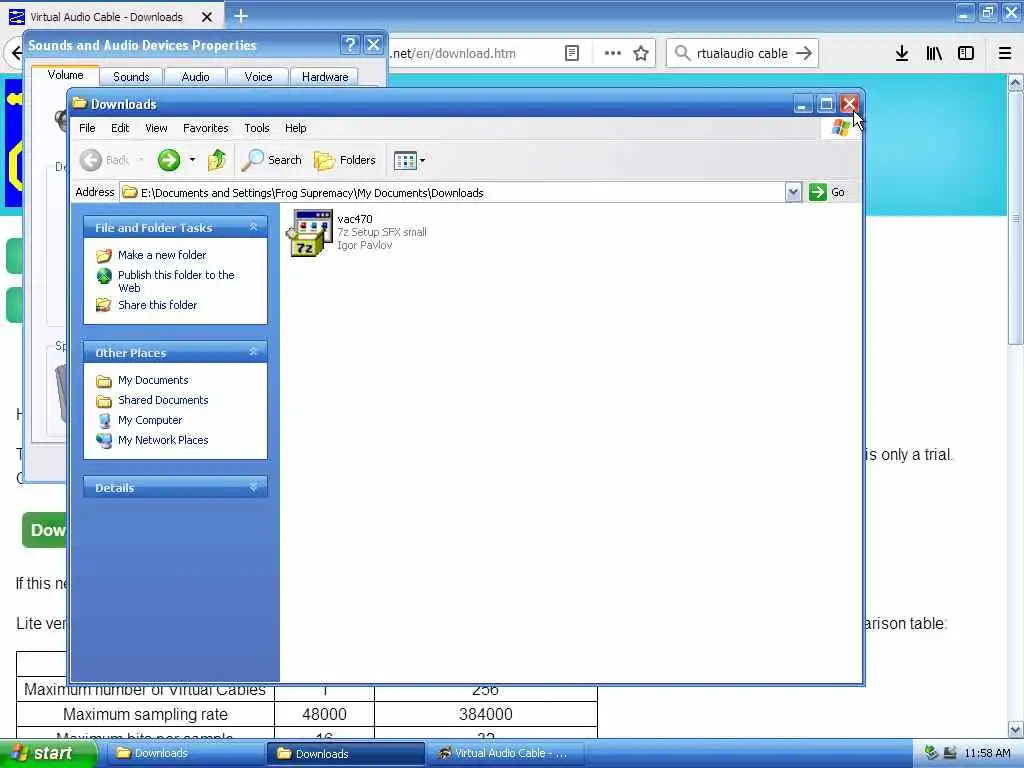This screenshot has width=1024, height=768.
Task: Open the Forward history dropdown arrow
Action: [193, 160]
